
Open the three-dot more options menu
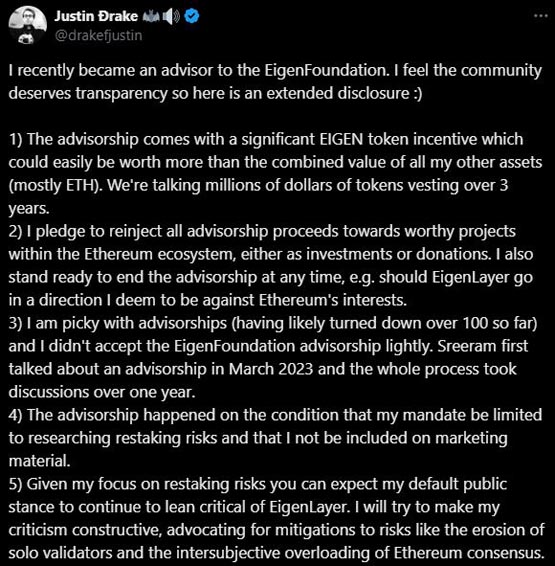tap(540, 16)
